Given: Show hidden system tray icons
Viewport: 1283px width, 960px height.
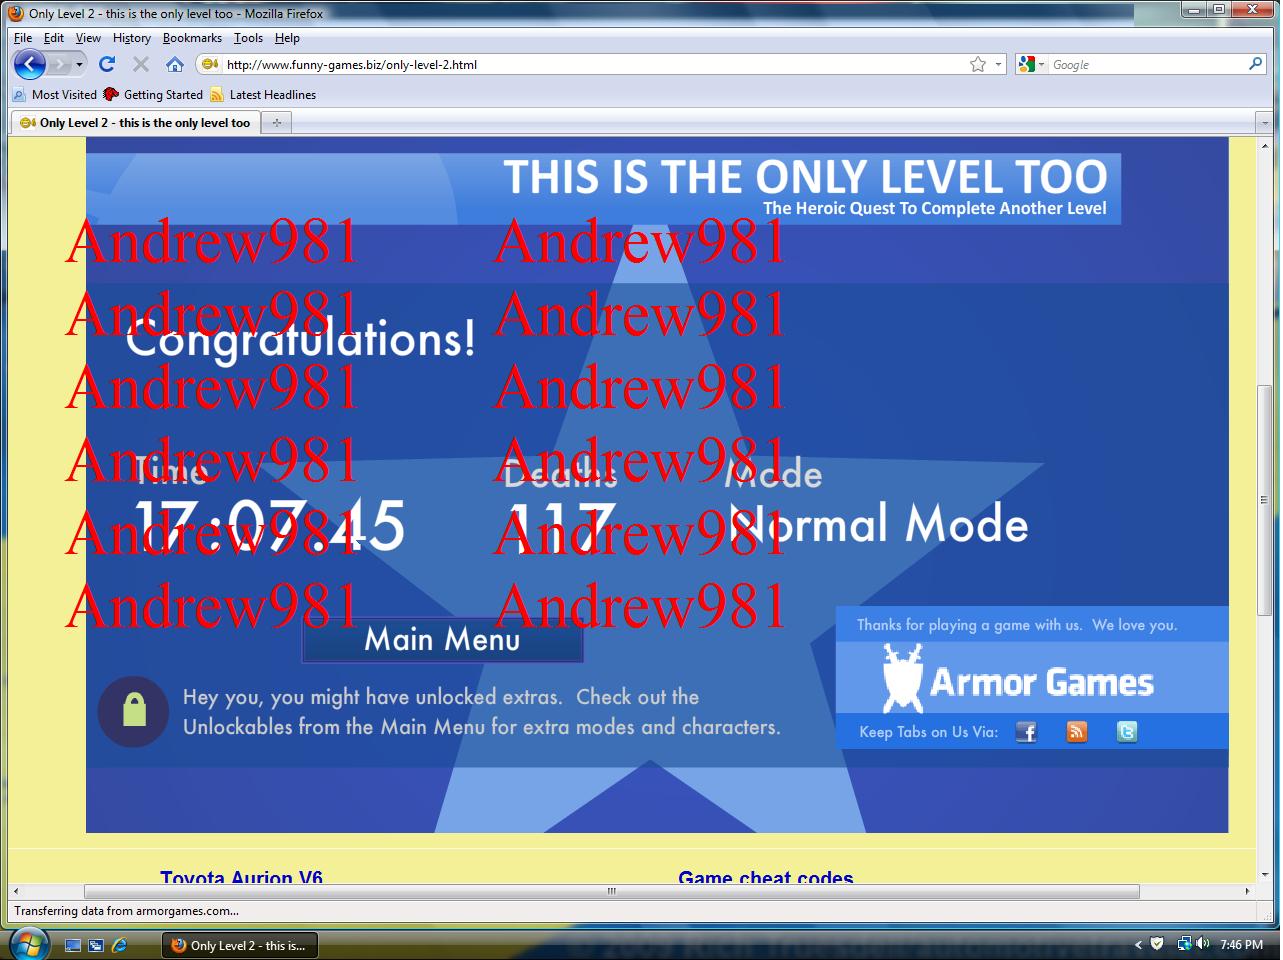Looking at the screenshot, I should pyautogui.click(x=1138, y=945).
